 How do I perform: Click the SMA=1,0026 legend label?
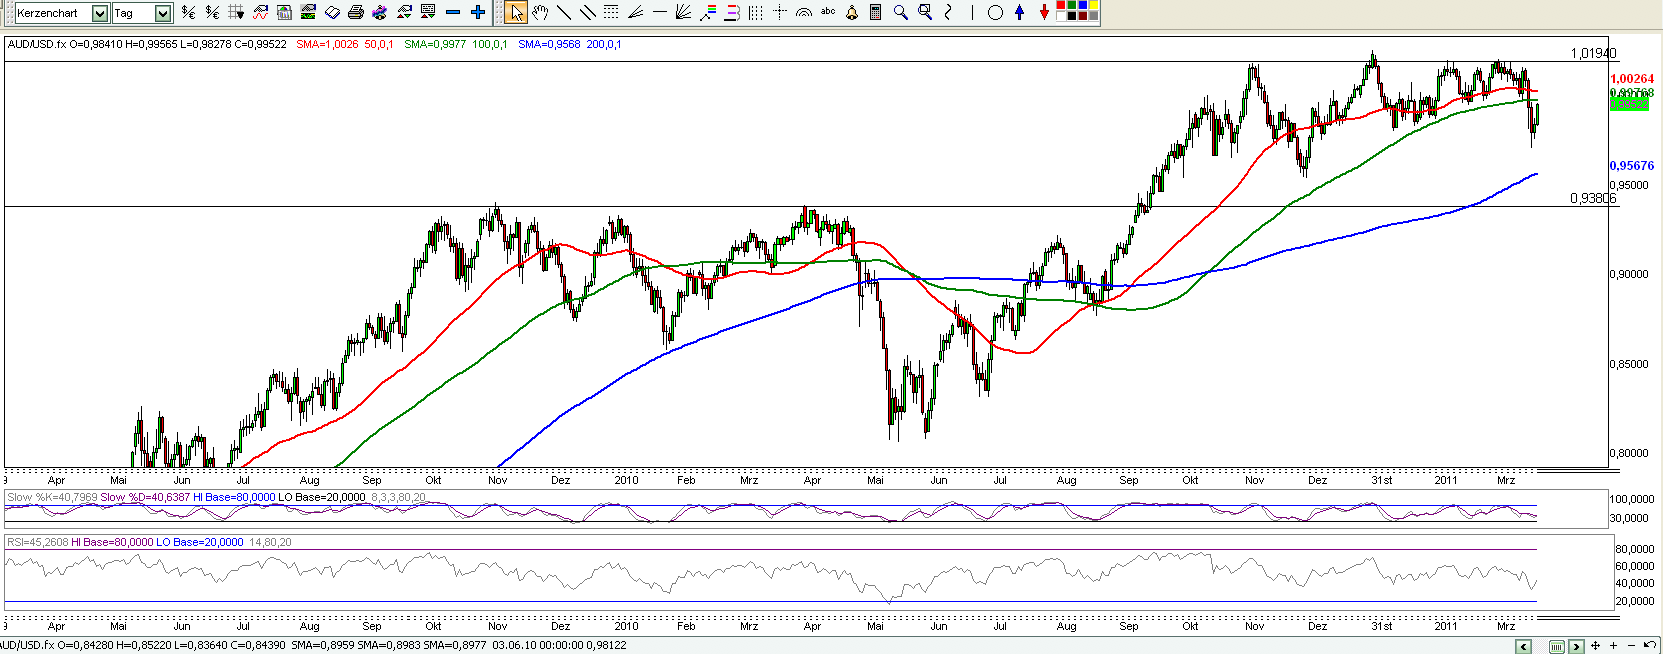[x=327, y=44]
